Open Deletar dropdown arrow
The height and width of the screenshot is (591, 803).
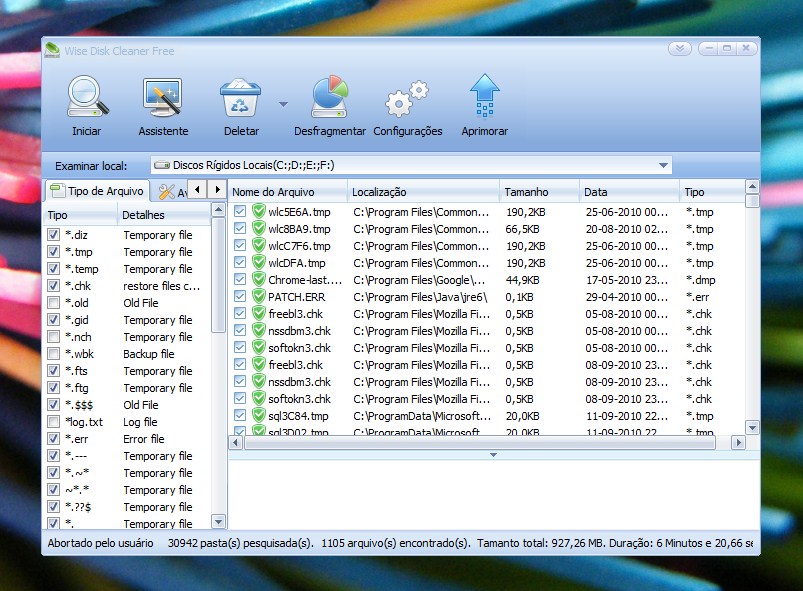(x=283, y=104)
